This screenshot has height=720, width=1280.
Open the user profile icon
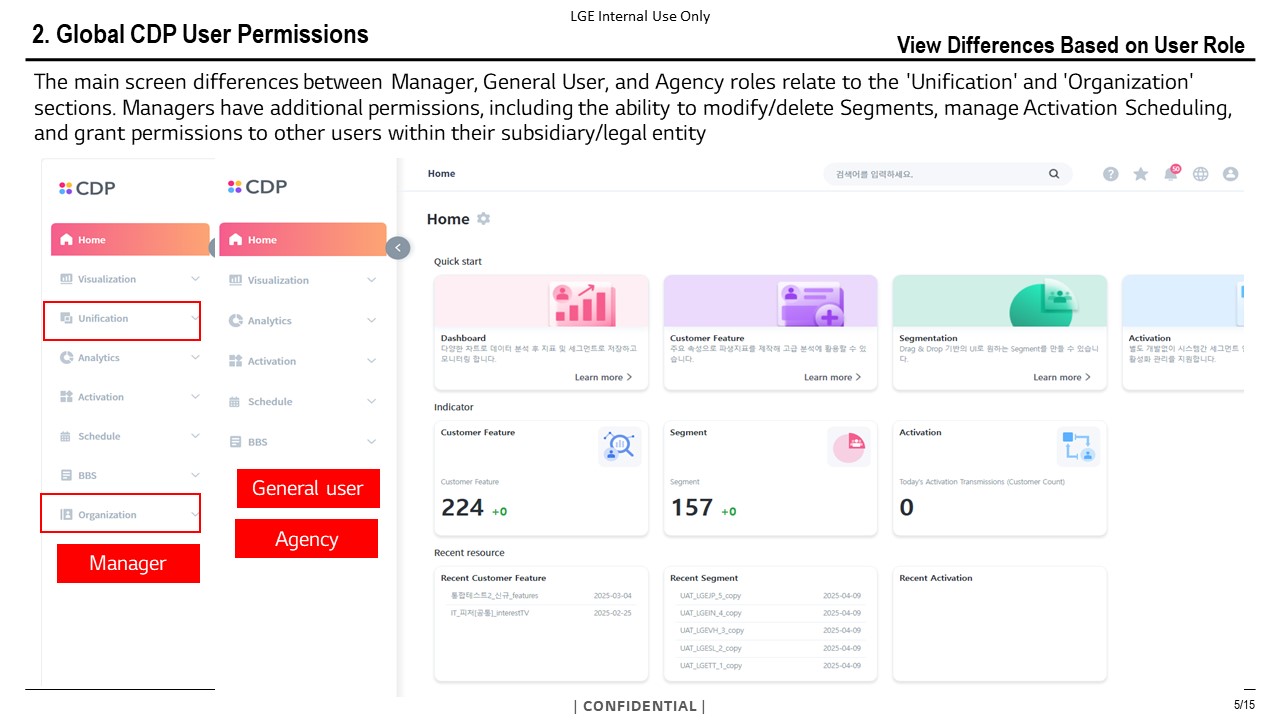1230,174
